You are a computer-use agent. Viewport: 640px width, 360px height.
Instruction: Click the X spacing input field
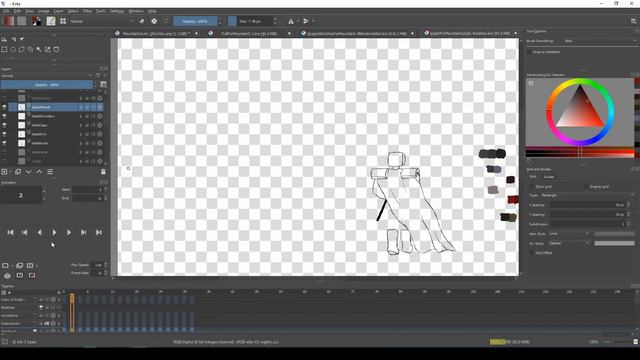click(x=587, y=204)
